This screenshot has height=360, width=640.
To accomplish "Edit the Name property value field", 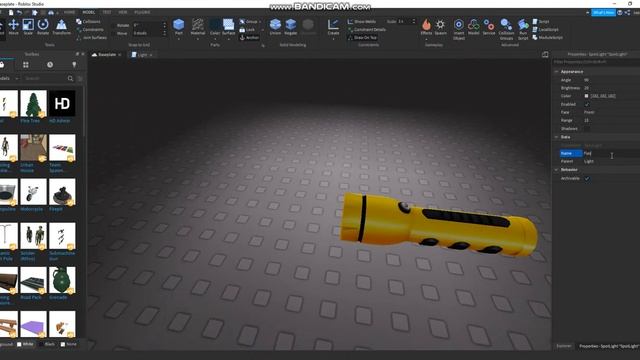I will (x=611, y=153).
